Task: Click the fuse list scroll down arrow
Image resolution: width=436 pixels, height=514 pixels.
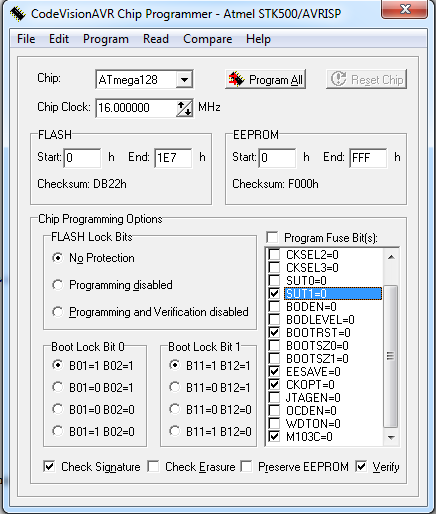Action: point(391,437)
